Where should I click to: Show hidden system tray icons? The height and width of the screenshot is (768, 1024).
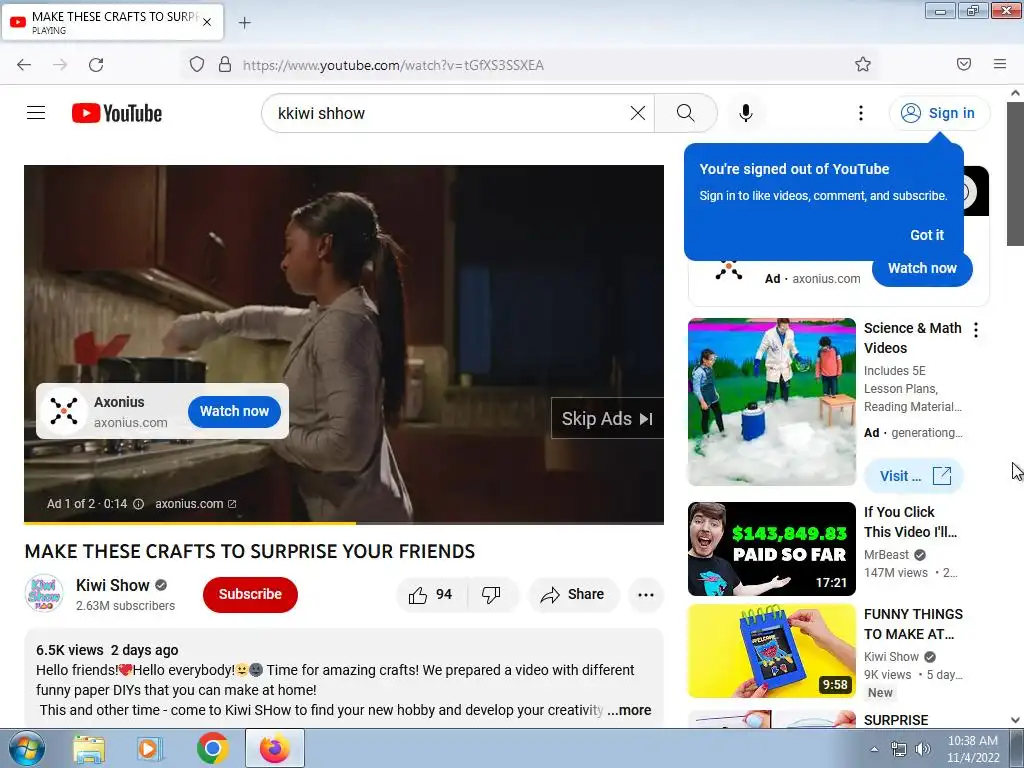874,749
